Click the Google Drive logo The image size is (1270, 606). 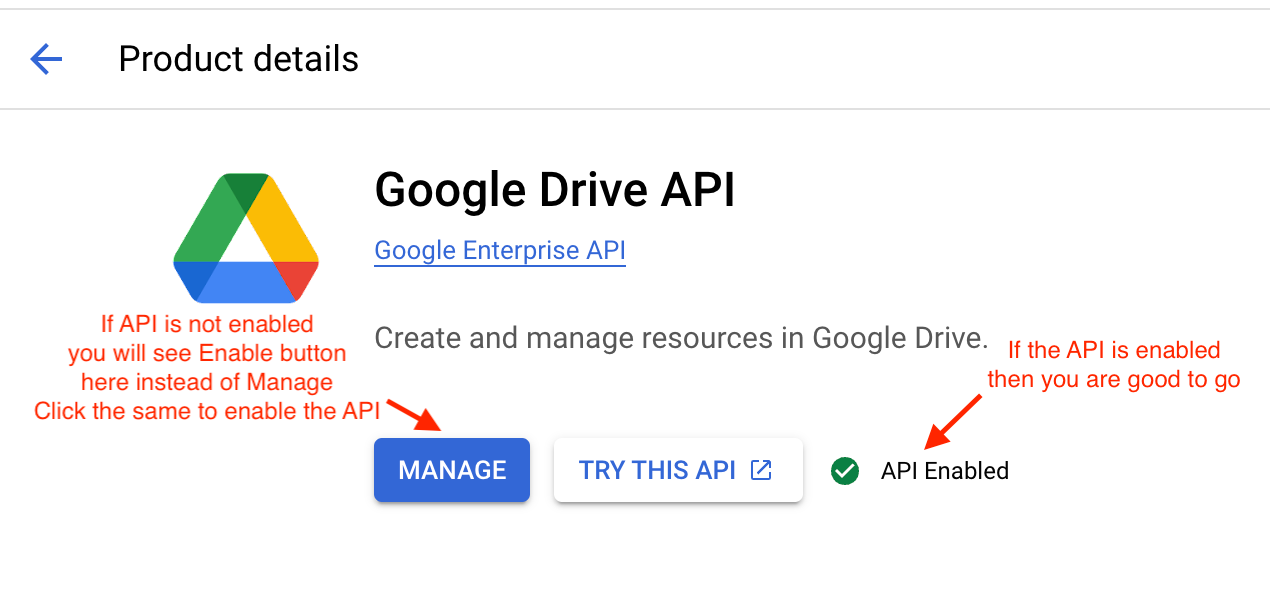pyautogui.click(x=246, y=237)
